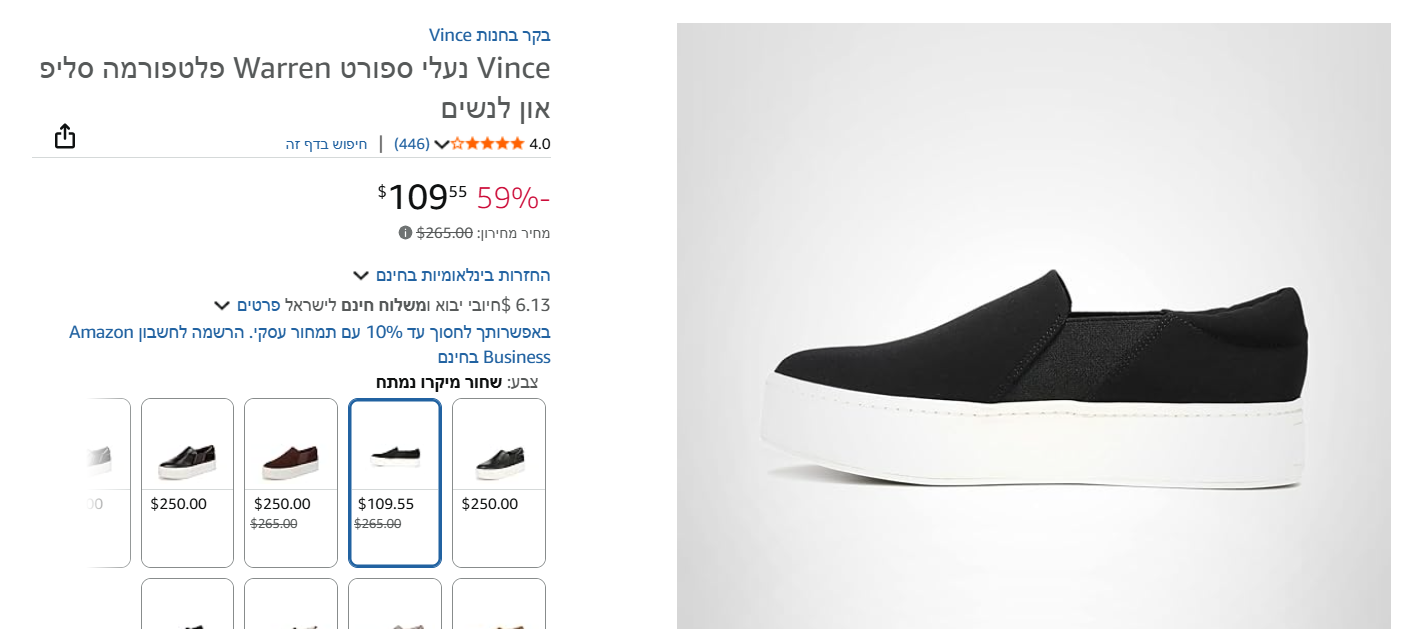1407x629 pixels.
Task: Open the chevron dropdown next to star rating
Action: click(x=441, y=144)
